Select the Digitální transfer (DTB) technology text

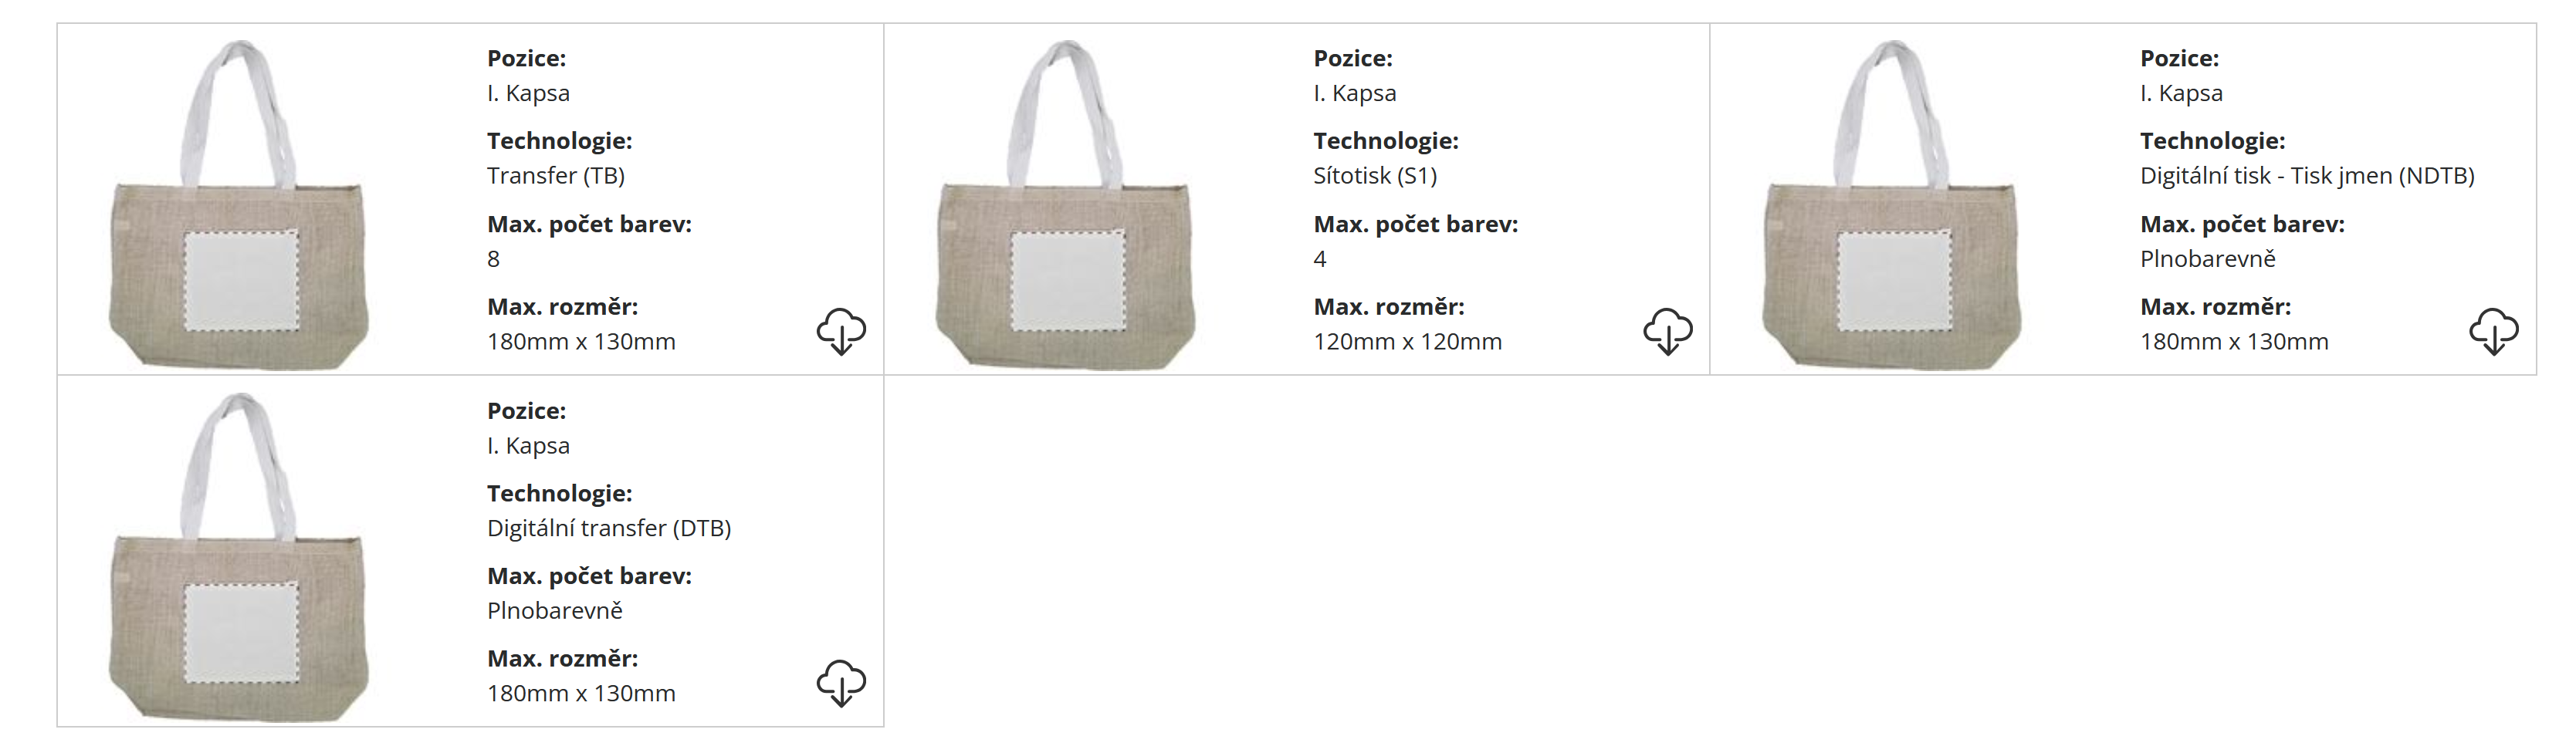point(609,528)
